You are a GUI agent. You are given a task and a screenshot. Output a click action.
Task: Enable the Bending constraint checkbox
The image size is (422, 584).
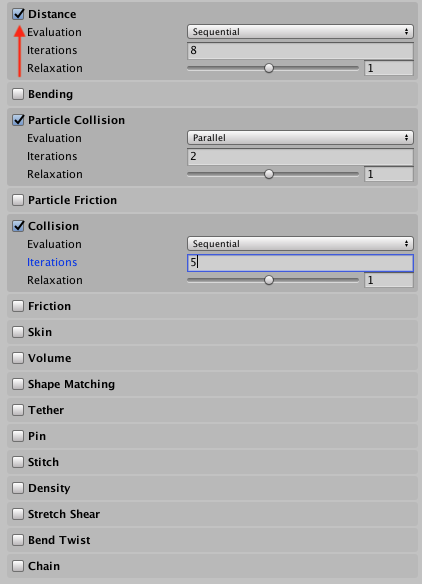coord(18,94)
